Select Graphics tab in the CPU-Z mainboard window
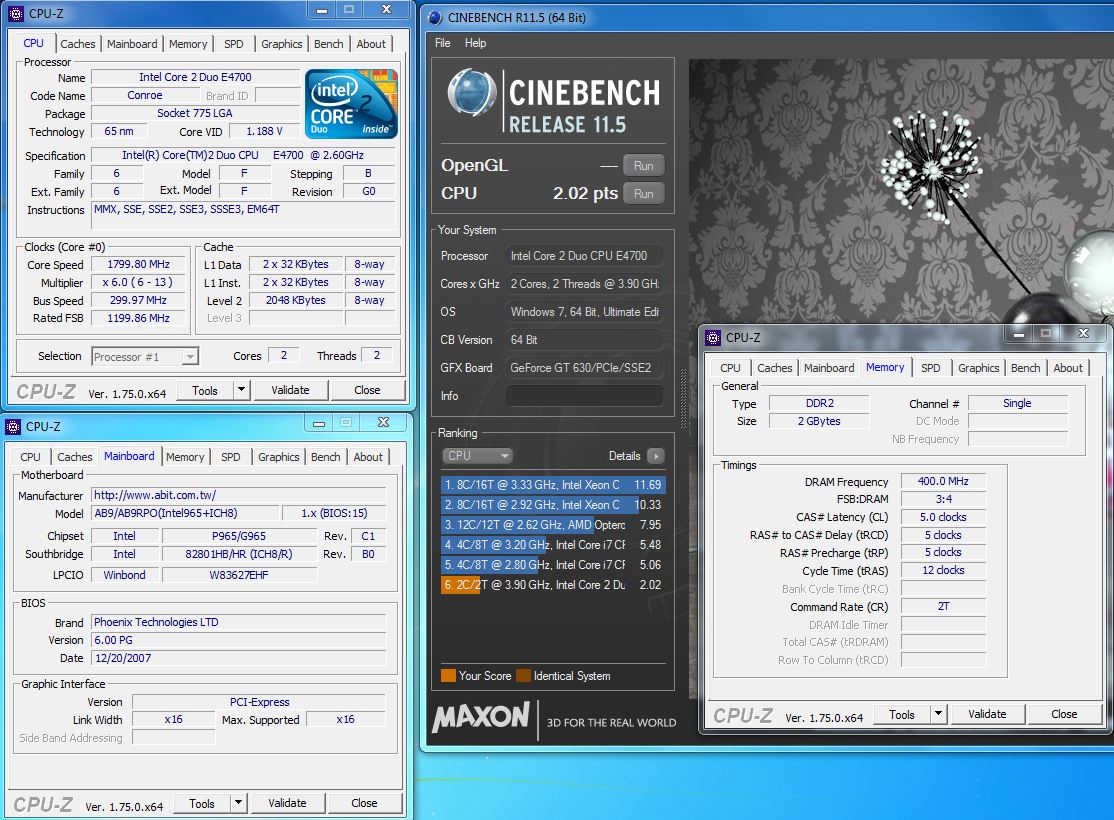The width and height of the screenshot is (1114, 820). pyautogui.click(x=278, y=457)
